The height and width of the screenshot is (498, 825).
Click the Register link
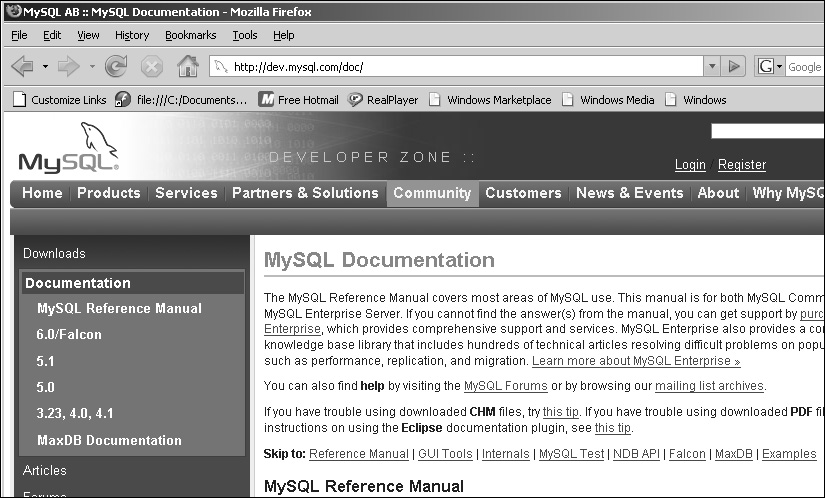pyautogui.click(x=742, y=165)
